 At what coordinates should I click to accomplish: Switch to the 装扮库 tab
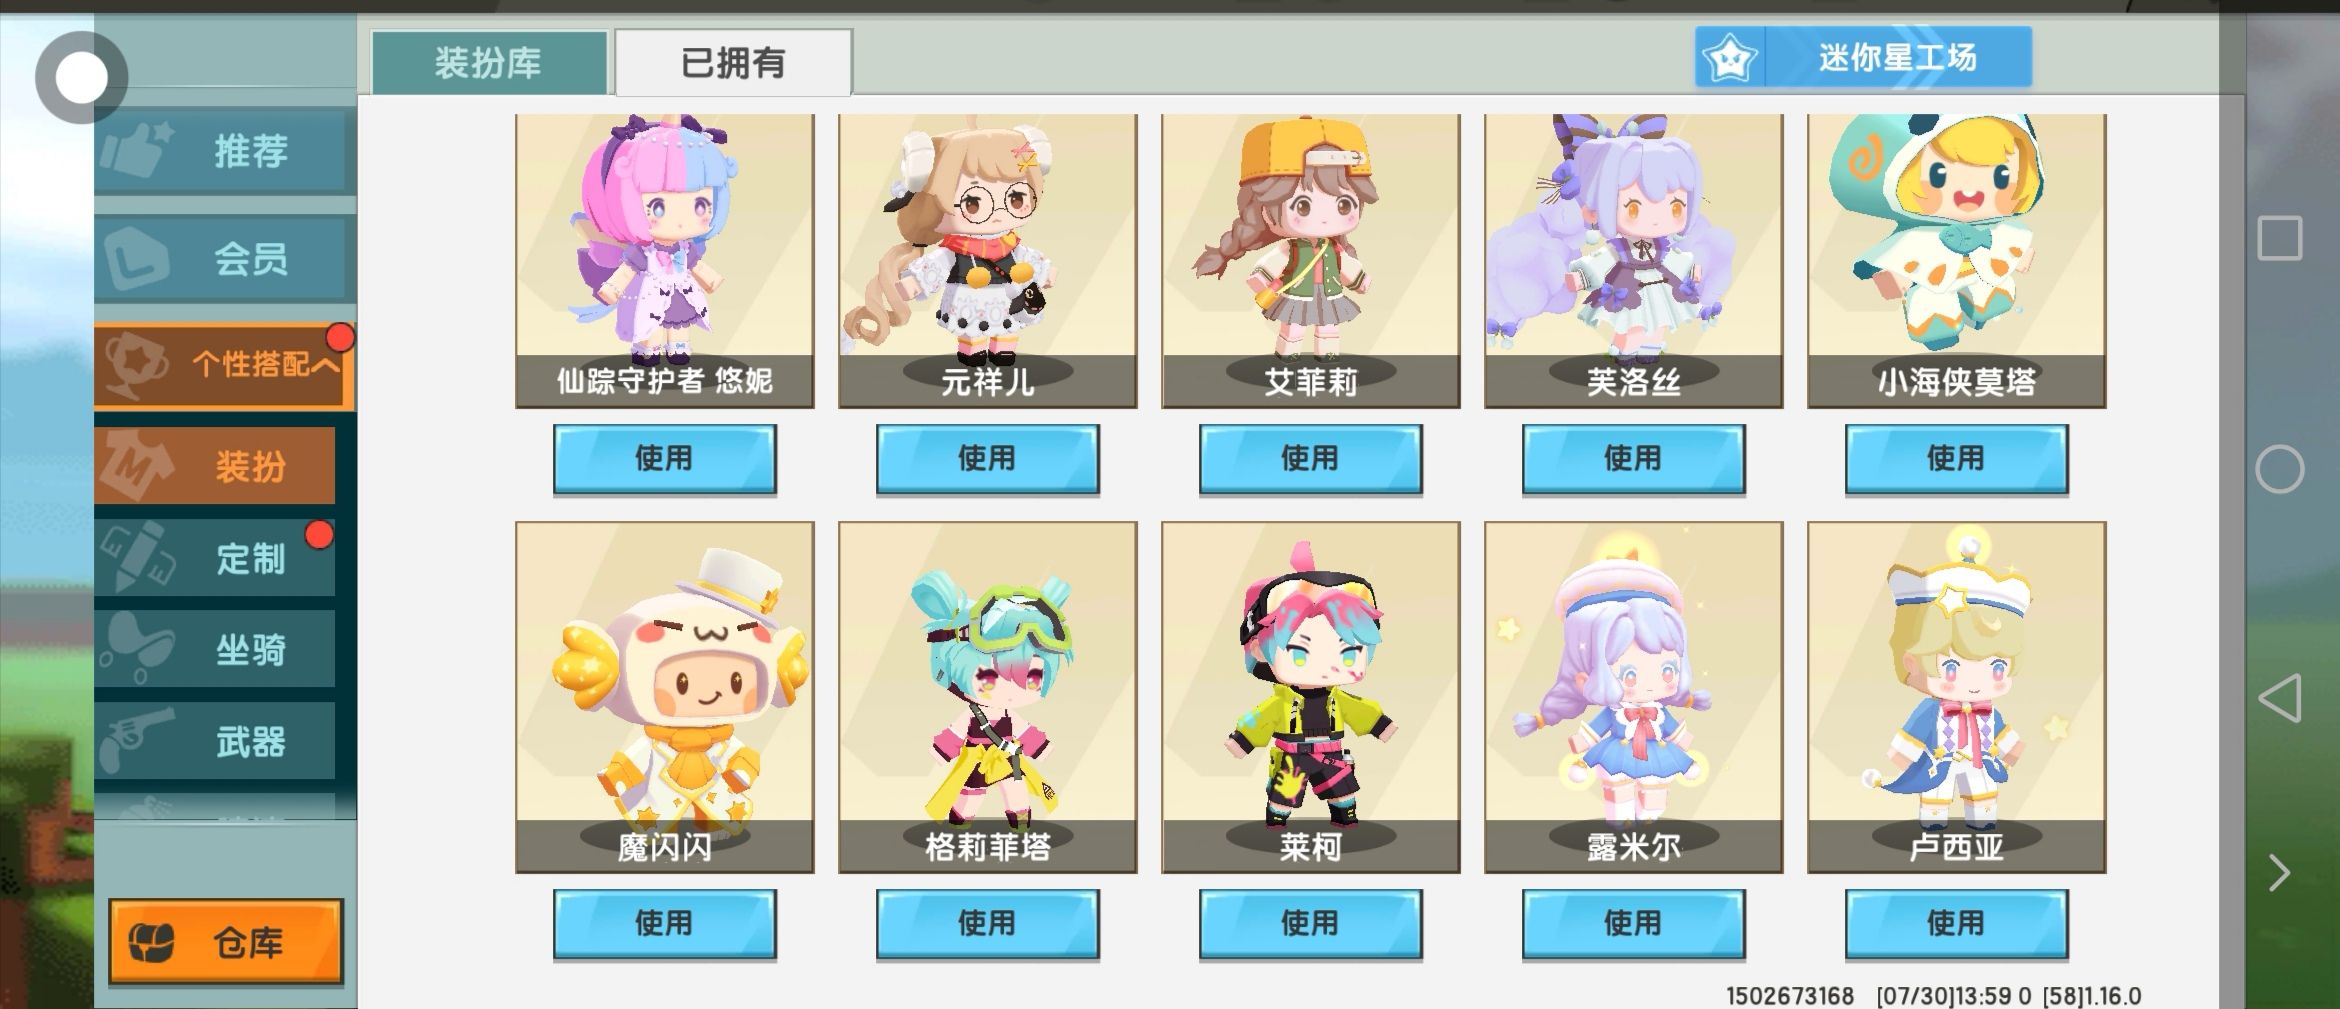[x=488, y=62]
